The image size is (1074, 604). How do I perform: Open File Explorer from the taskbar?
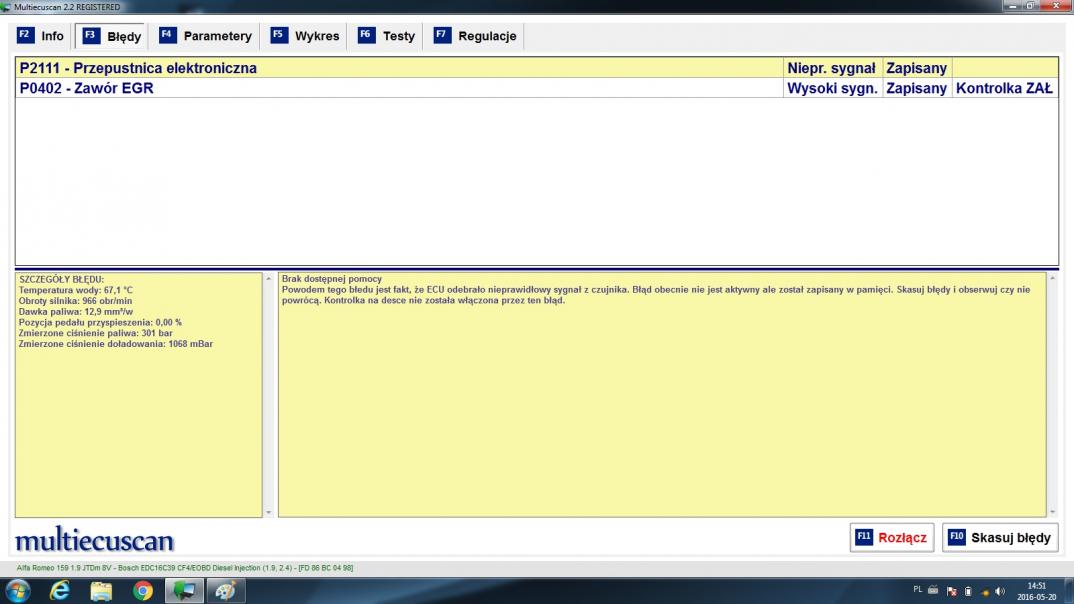point(101,590)
